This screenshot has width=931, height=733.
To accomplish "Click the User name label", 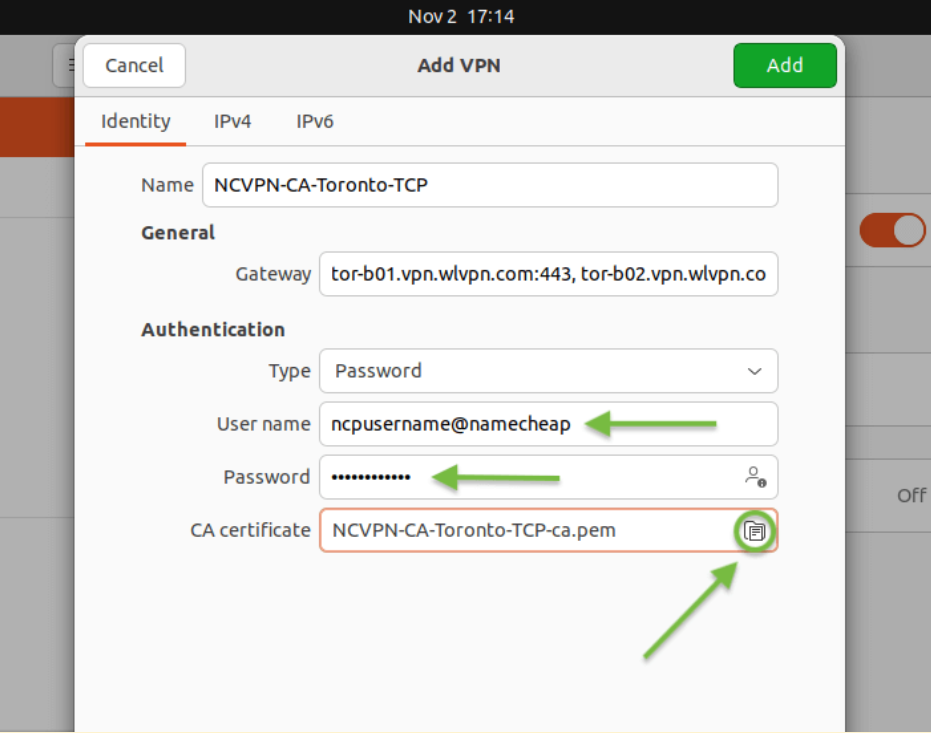I will point(264,424).
